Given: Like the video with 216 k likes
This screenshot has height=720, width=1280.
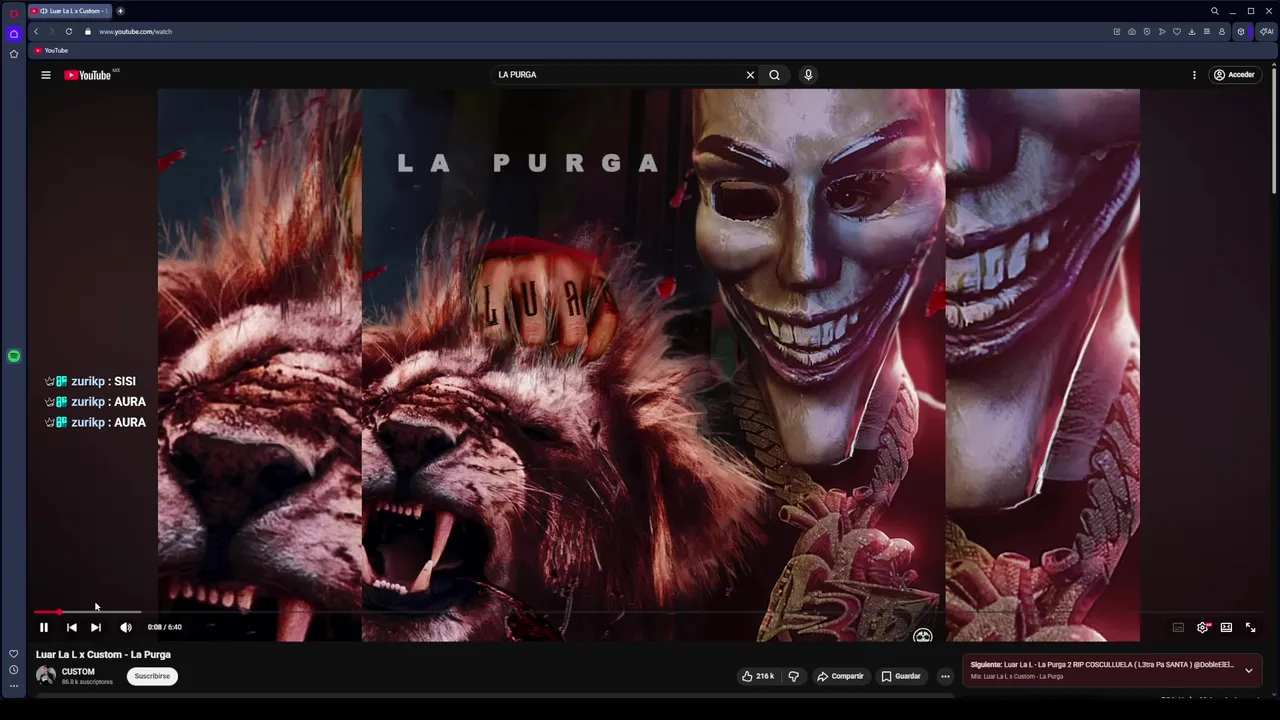Looking at the screenshot, I should coord(757,676).
